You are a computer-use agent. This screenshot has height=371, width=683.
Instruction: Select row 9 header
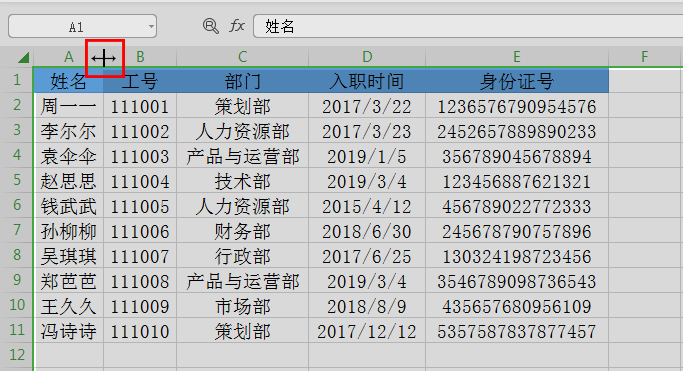coord(17,280)
